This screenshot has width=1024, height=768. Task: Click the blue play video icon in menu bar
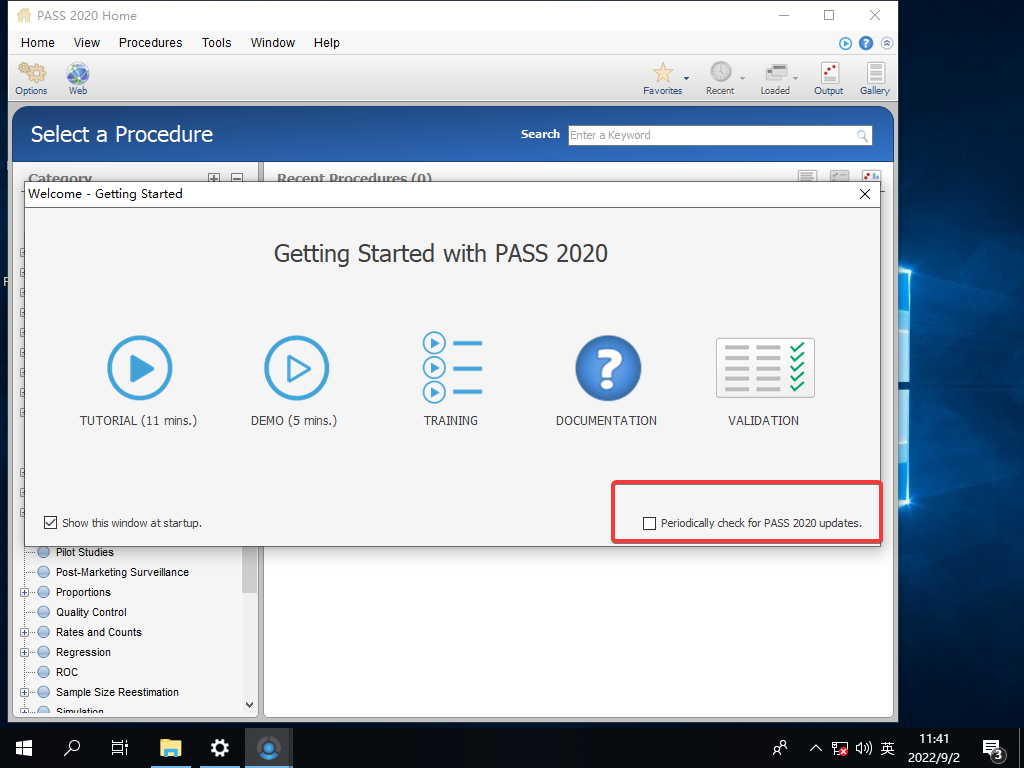coord(845,43)
